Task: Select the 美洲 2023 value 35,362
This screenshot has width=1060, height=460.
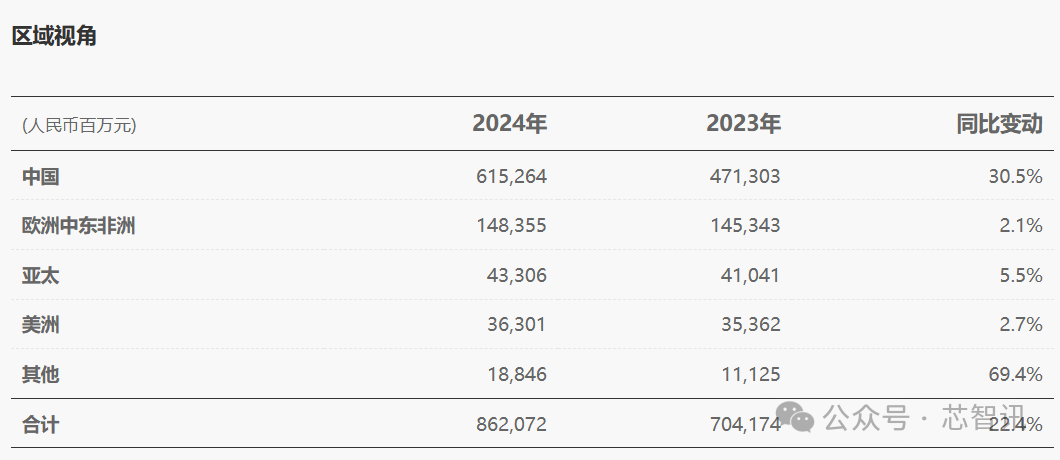Action: [x=750, y=325]
